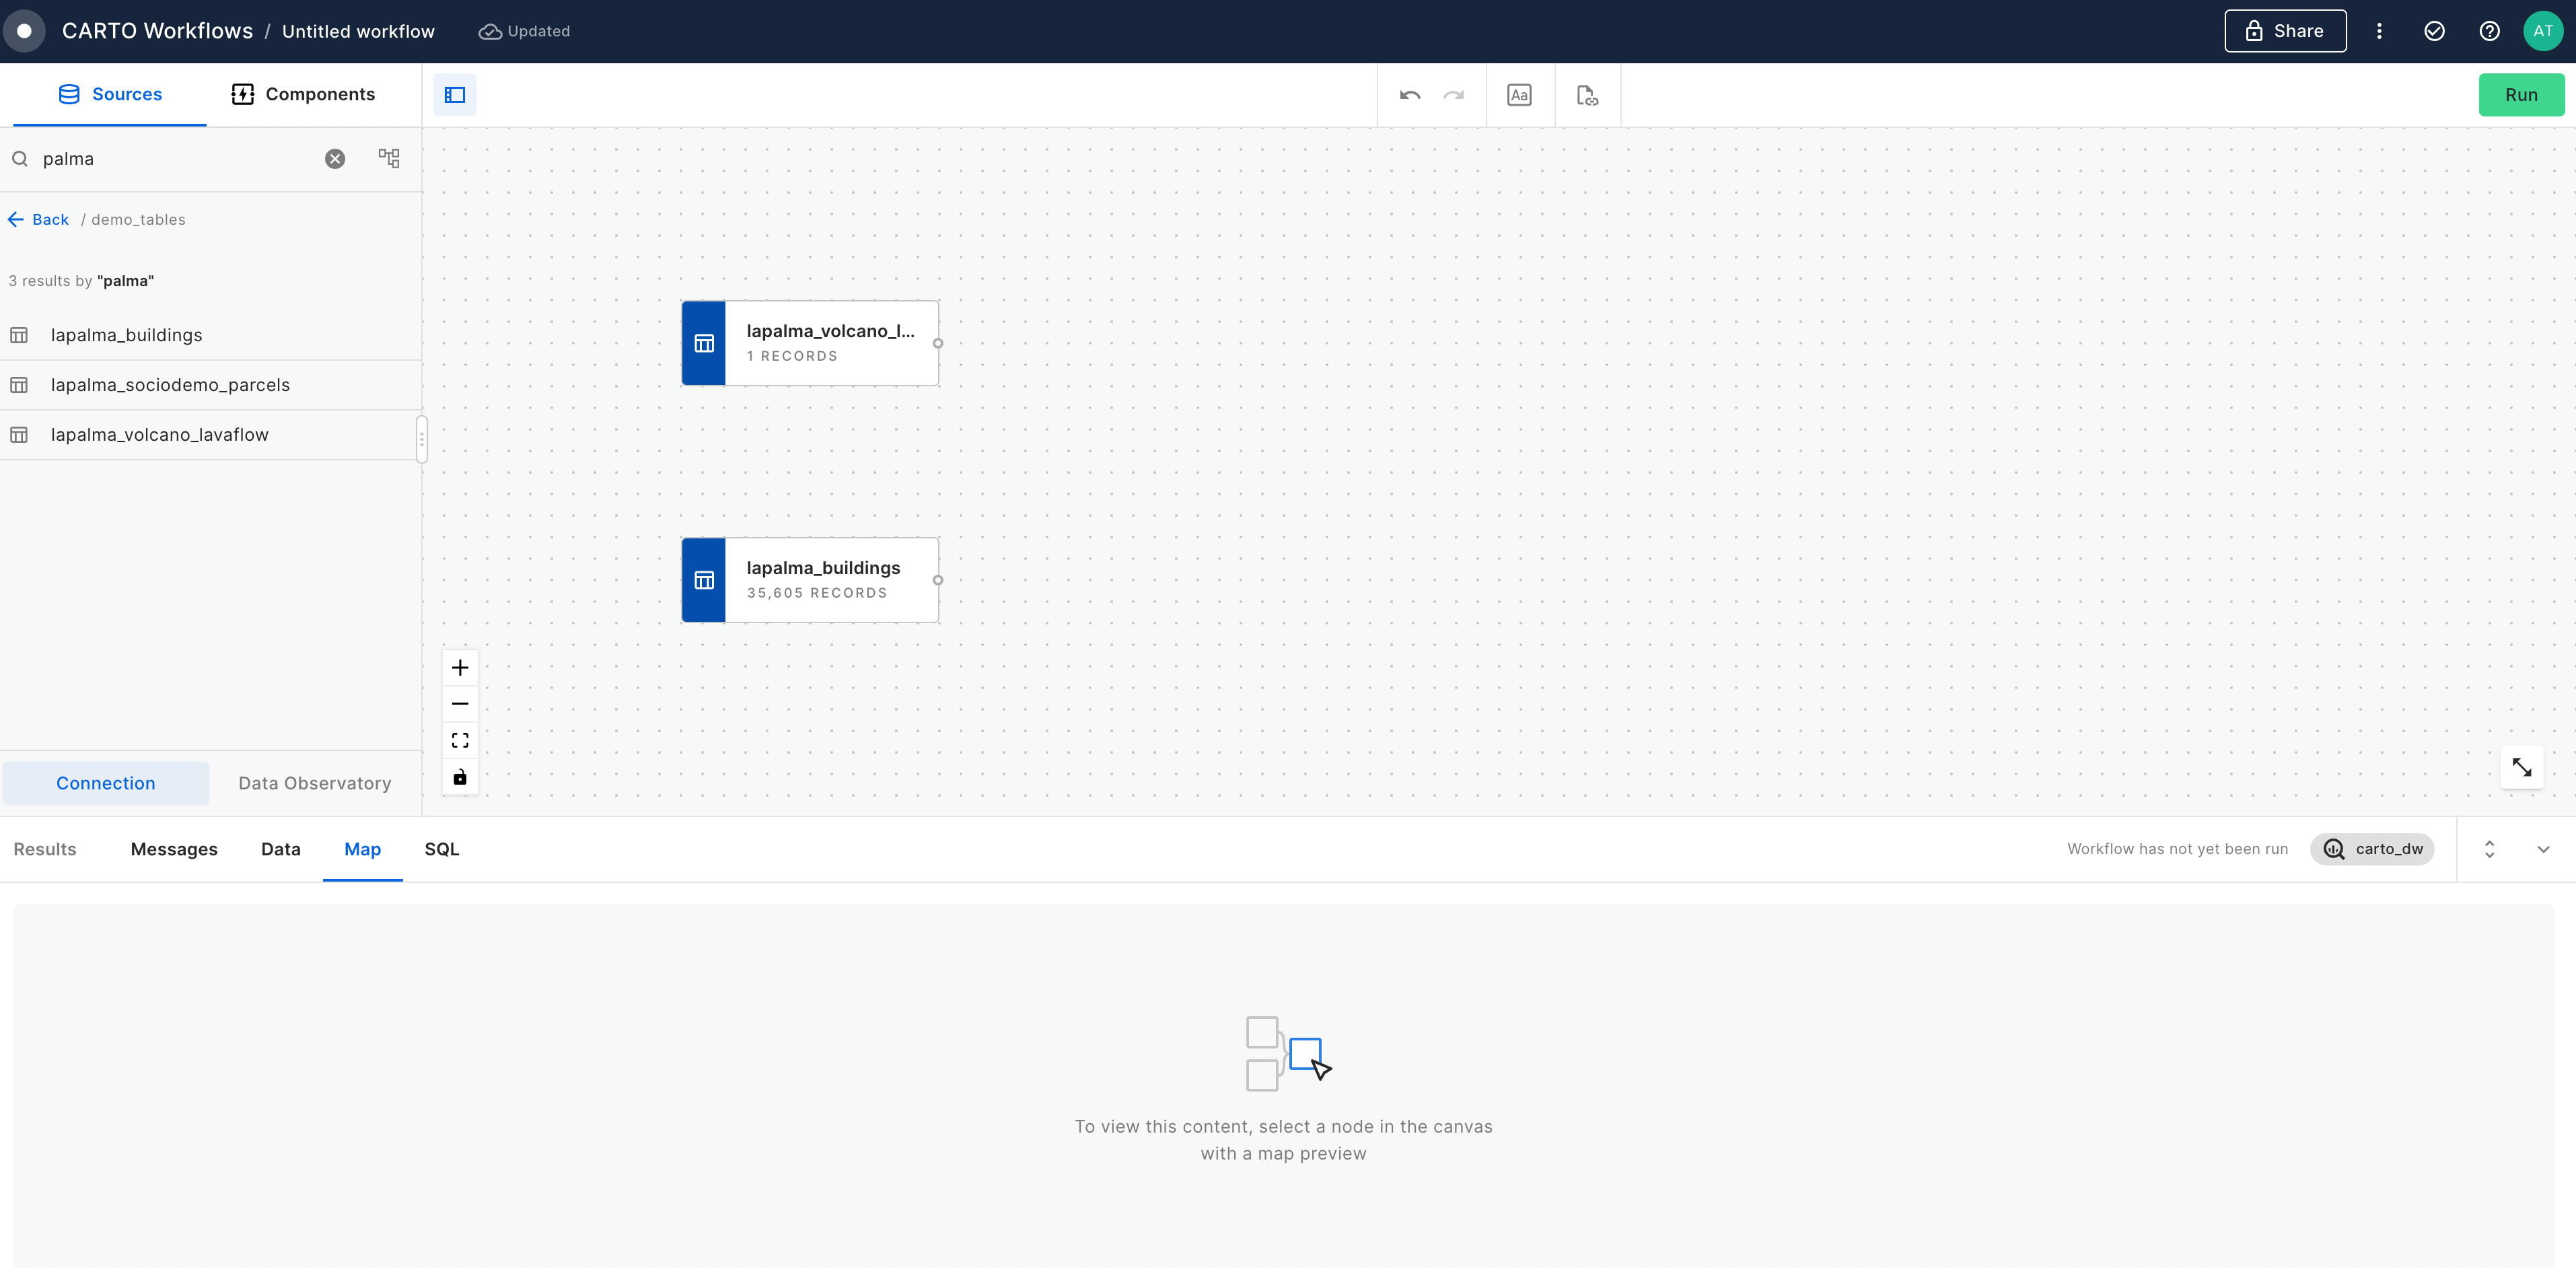Click the output port of lapalma_buildings node
Image resolution: width=2576 pixels, height=1280 pixels.
[x=938, y=580]
